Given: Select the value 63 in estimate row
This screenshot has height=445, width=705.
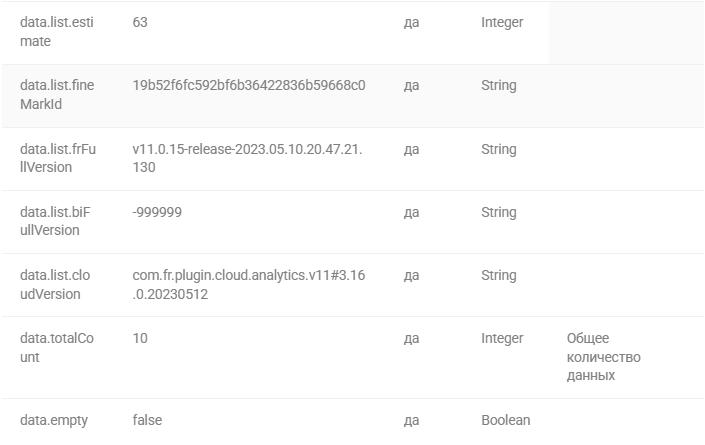Looking at the screenshot, I should click(x=140, y=22).
